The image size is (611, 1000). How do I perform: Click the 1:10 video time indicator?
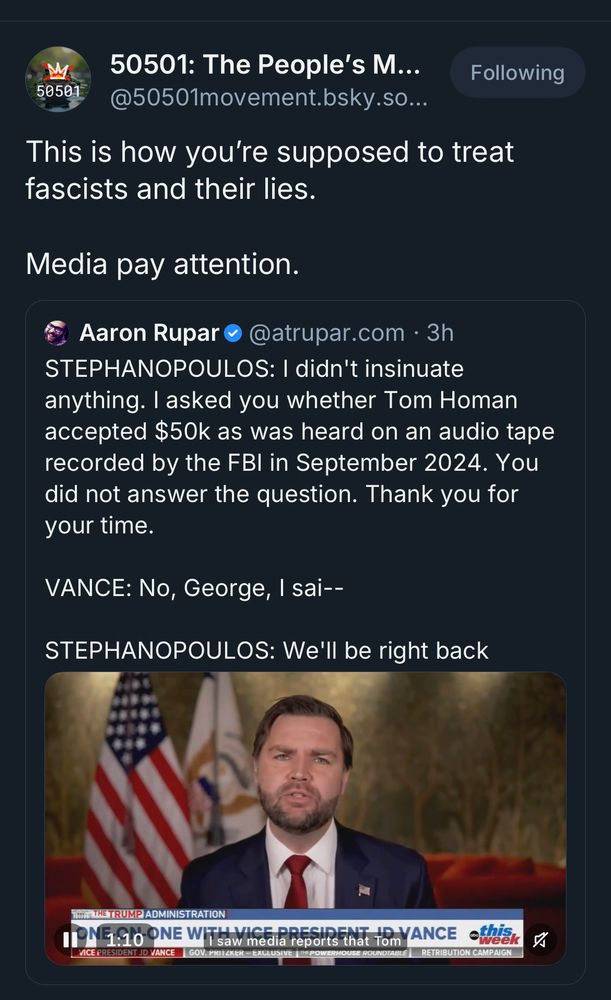124,940
